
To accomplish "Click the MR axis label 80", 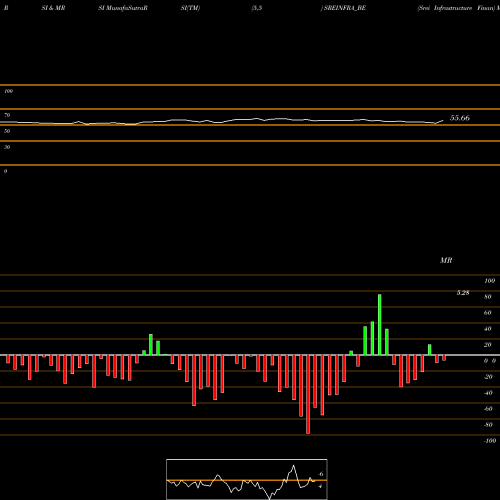I will [488, 297].
